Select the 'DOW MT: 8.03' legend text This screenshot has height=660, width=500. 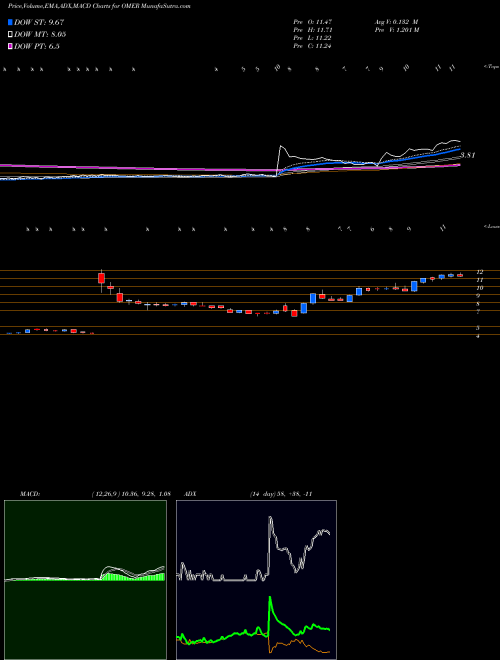pos(40,35)
